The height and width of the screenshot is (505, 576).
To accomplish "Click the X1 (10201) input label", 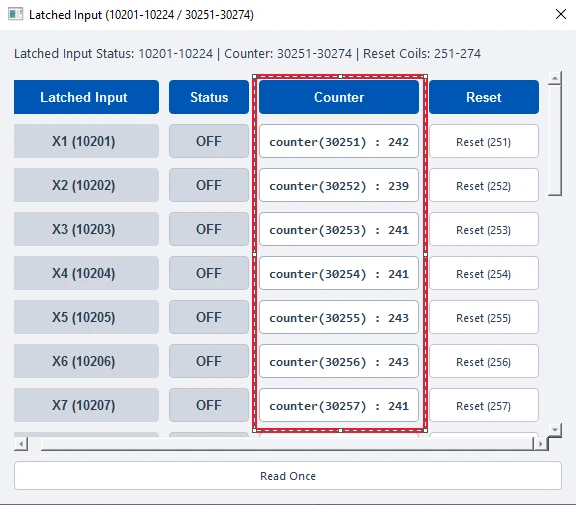I will [x=86, y=141].
